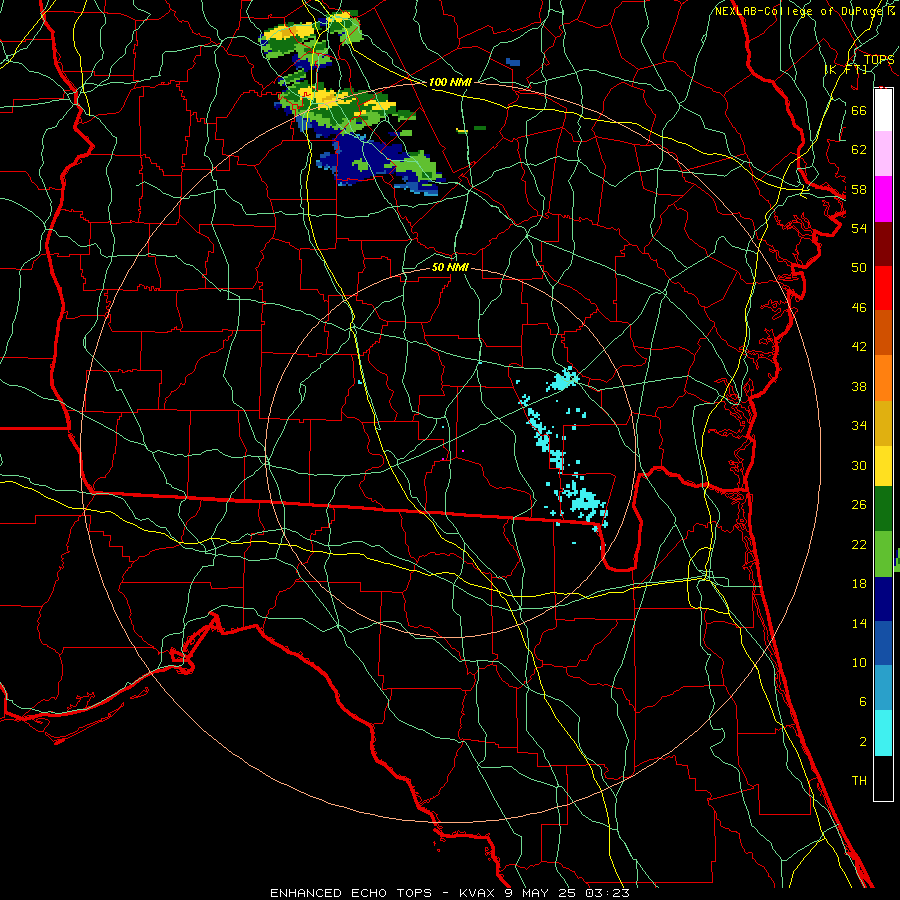Screen dimensions: 900x900
Task: Click the '10' legend value
Action: 859,662
